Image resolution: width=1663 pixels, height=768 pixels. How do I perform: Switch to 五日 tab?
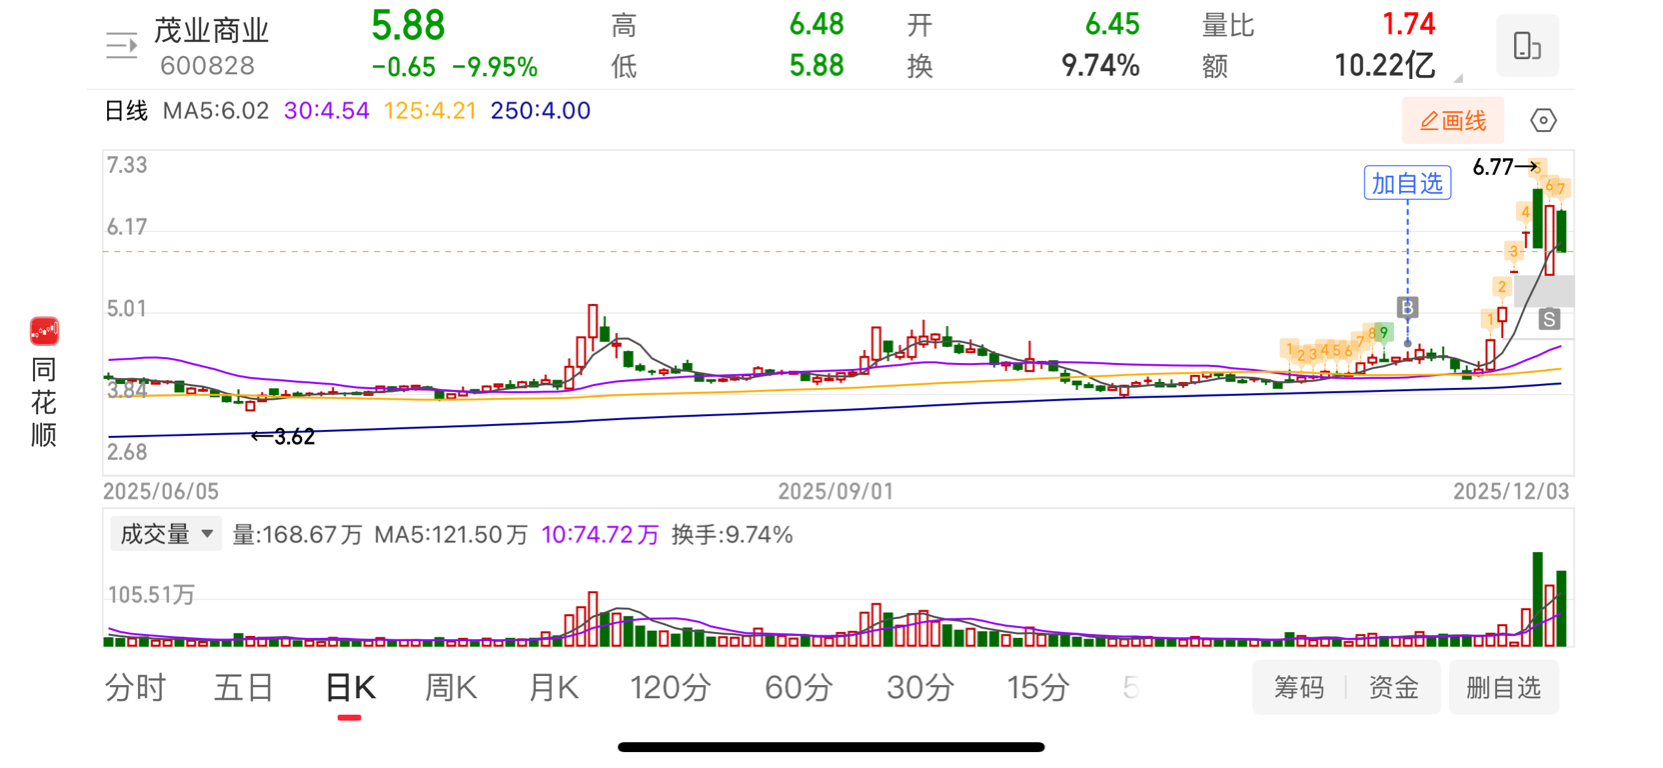pyautogui.click(x=244, y=688)
